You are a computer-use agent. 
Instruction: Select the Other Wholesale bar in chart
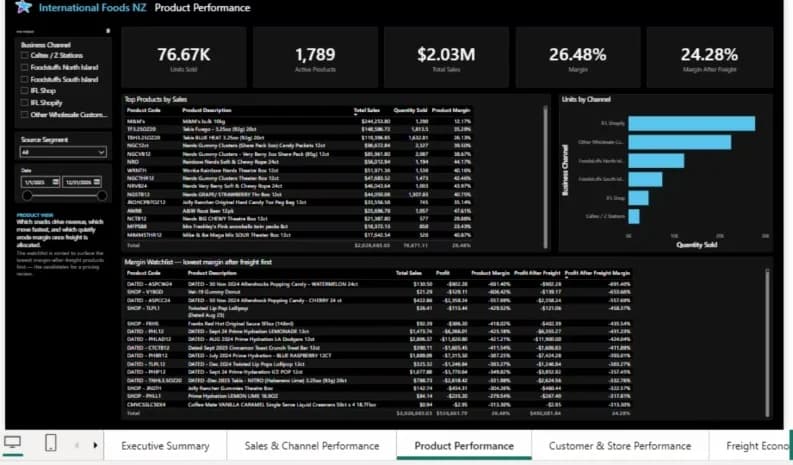click(680, 142)
